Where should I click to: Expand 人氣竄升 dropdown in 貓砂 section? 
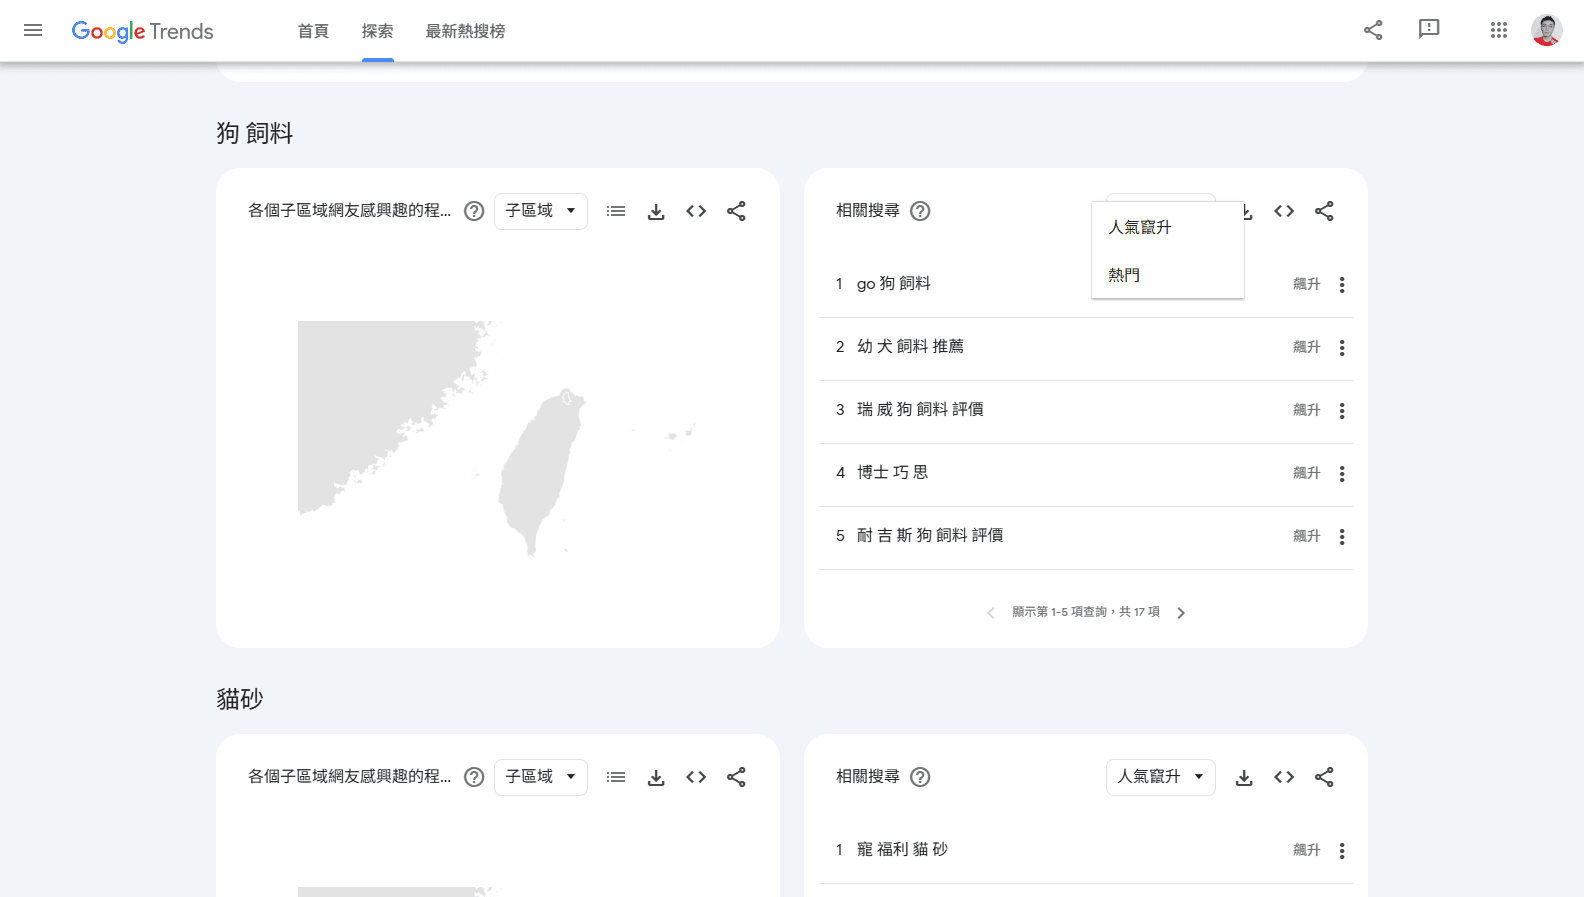pos(1161,777)
